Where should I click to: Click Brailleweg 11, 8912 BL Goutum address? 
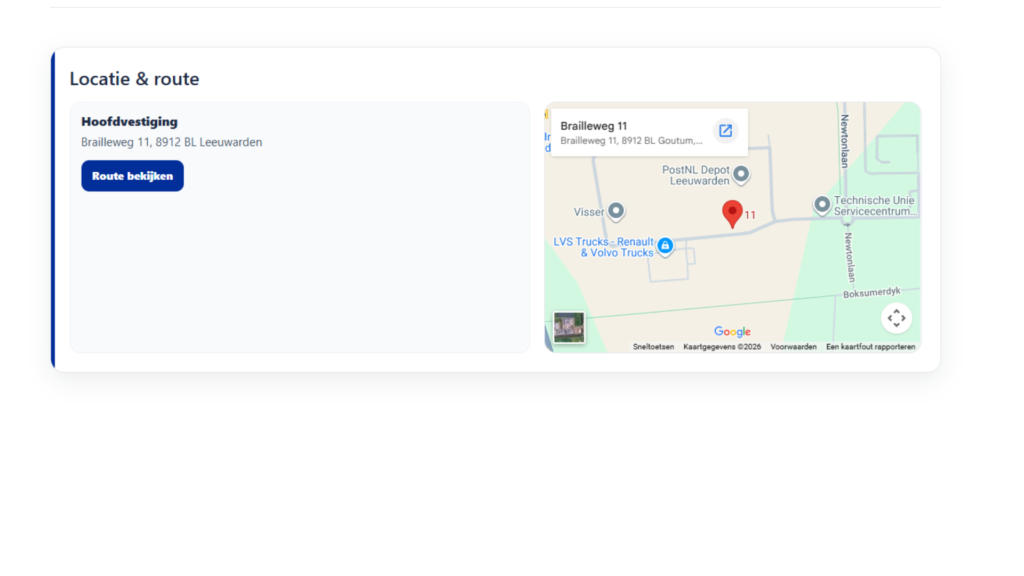pyautogui.click(x=632, y=140)
